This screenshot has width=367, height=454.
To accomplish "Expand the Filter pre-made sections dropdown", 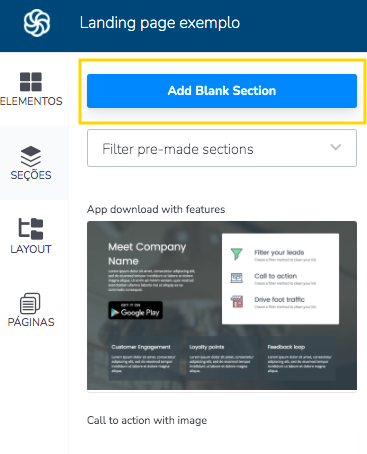I will [222, 148].
